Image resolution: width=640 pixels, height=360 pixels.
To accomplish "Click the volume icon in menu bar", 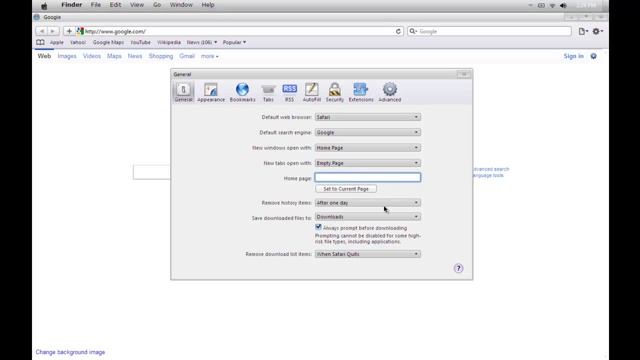I will 563,6.
